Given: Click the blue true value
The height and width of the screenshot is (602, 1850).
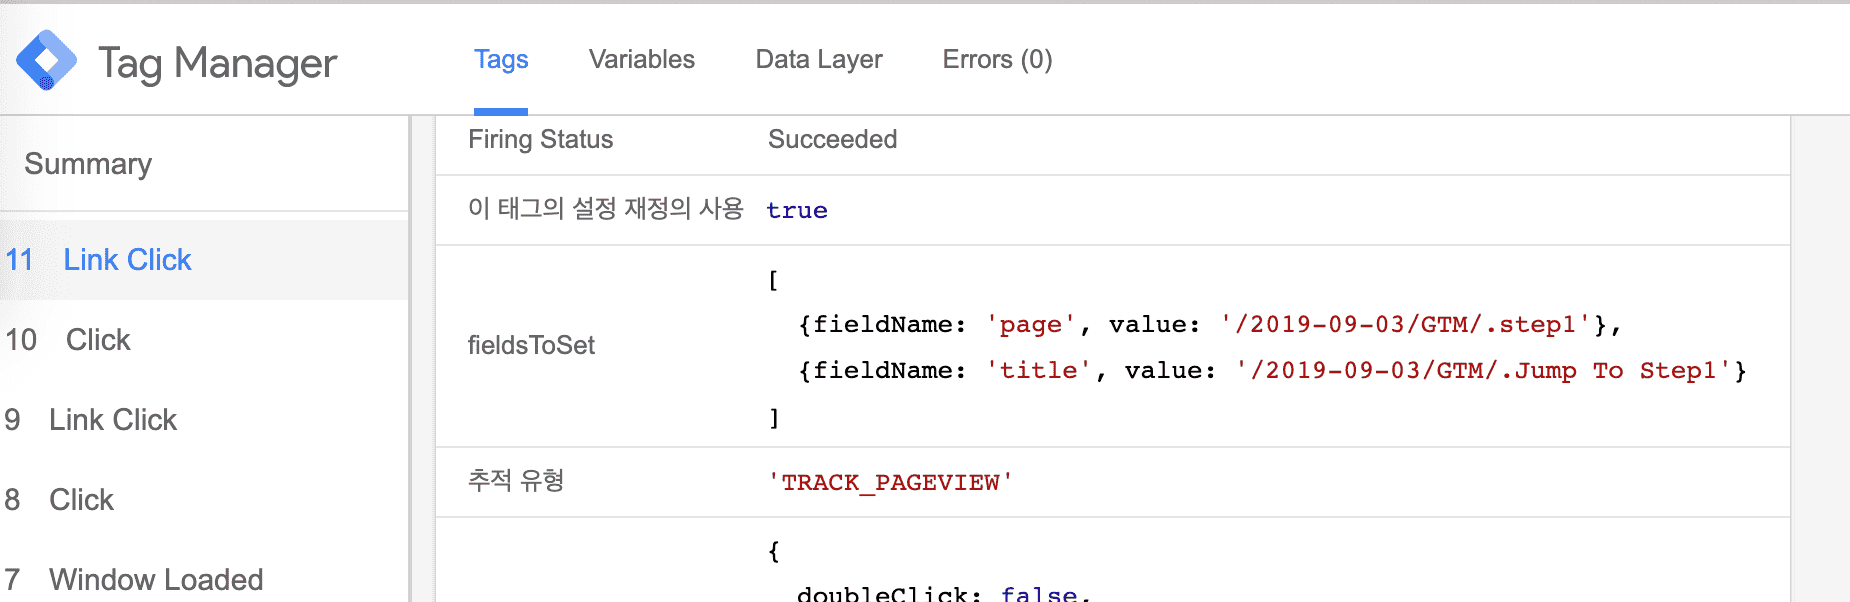Looking at the screenshot, I should coord(797,211).
